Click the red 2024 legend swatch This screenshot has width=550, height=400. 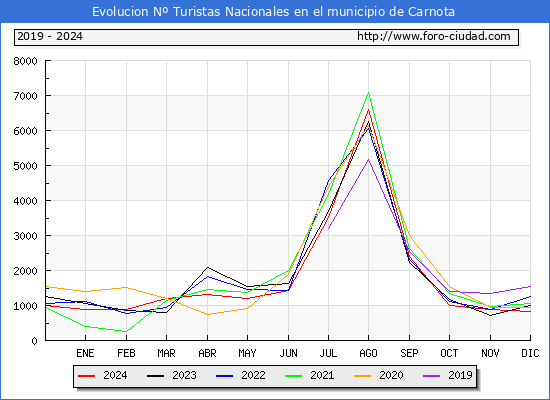pos(86,376)
